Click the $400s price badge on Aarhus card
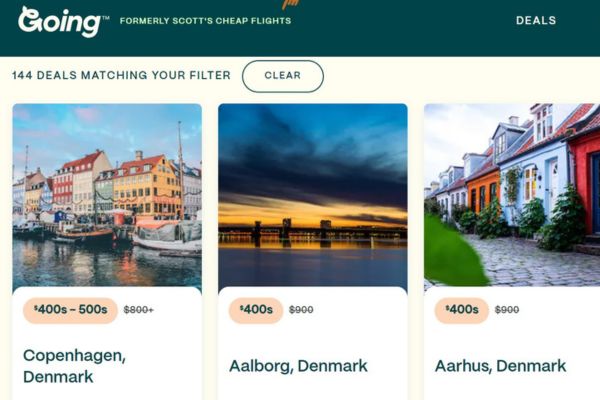This screenshot has height=400, width=600. point(462,310)
